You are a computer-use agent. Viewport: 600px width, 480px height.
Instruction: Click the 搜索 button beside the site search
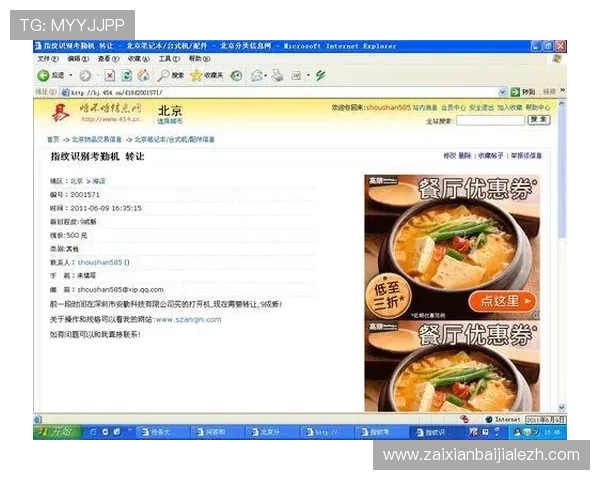pyautogui.click(x=539, y=120)
